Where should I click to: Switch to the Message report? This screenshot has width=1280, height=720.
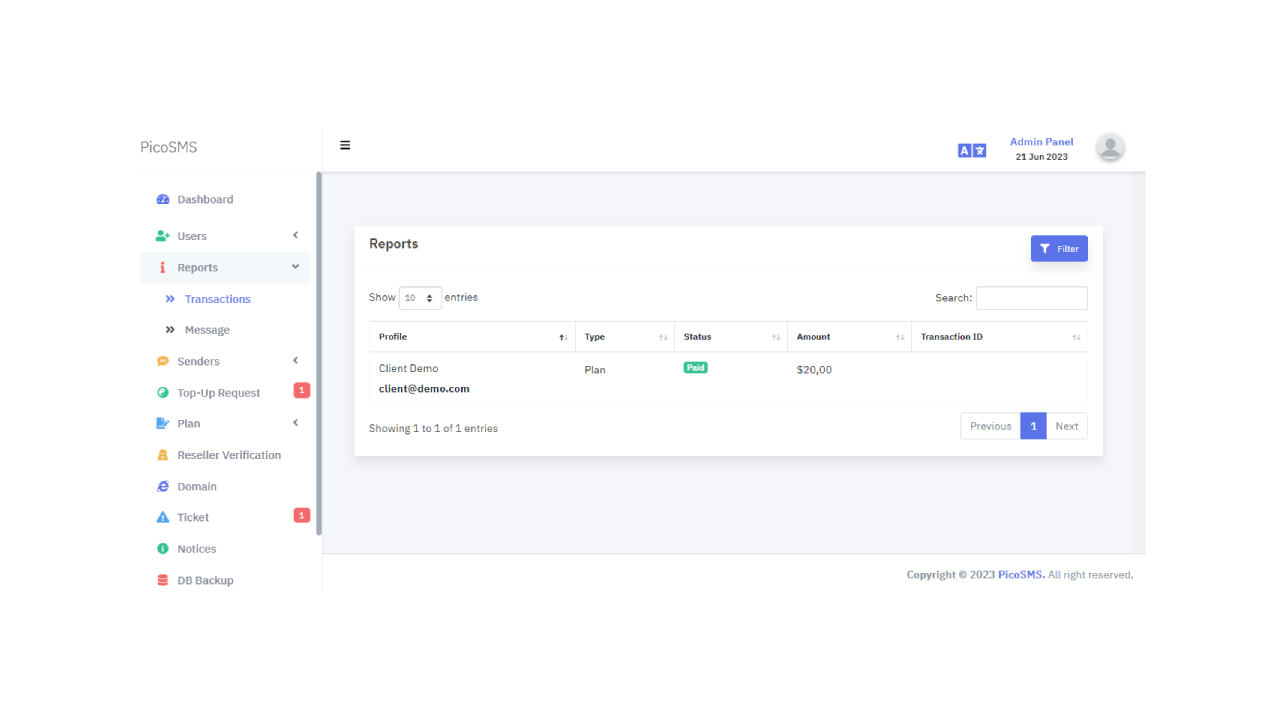(207, 330)
